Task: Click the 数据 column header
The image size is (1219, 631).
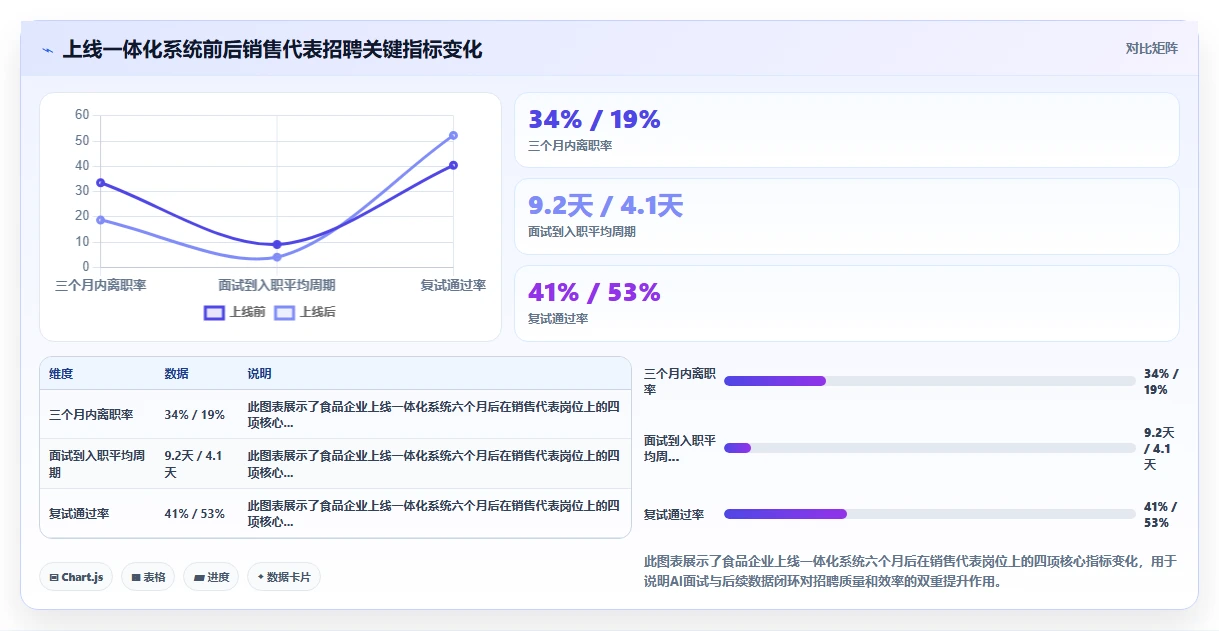Action: click(176, 374)
